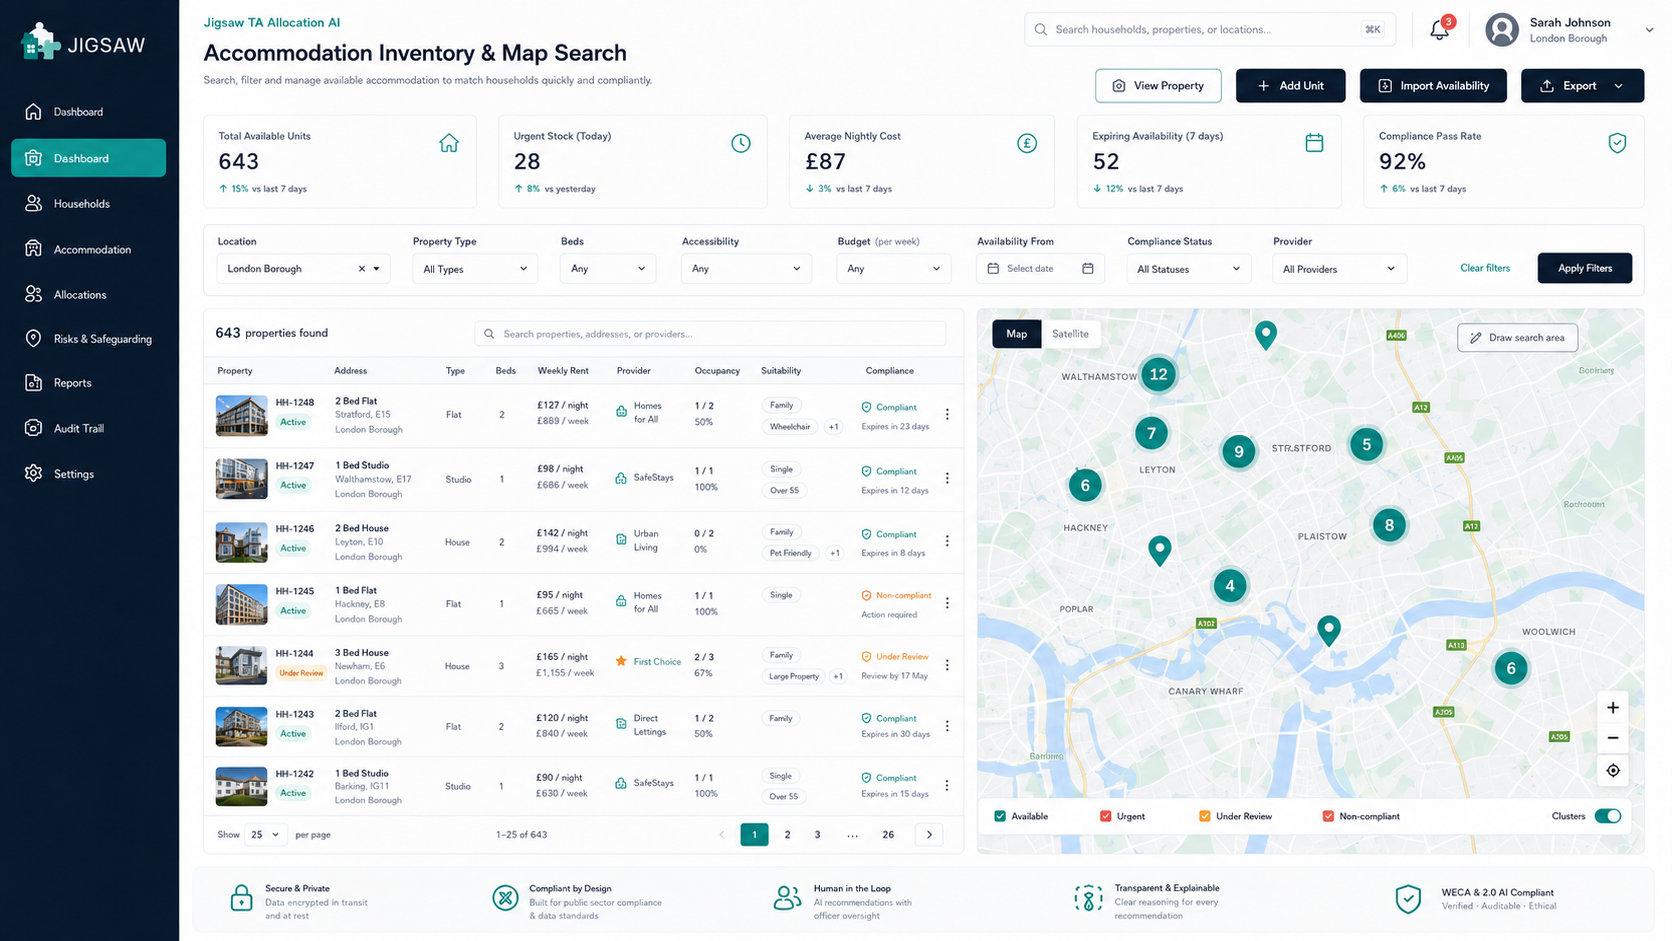Open Allocations from the sidebar
This screenshot has width=1672, height=941.
[89, 294]
